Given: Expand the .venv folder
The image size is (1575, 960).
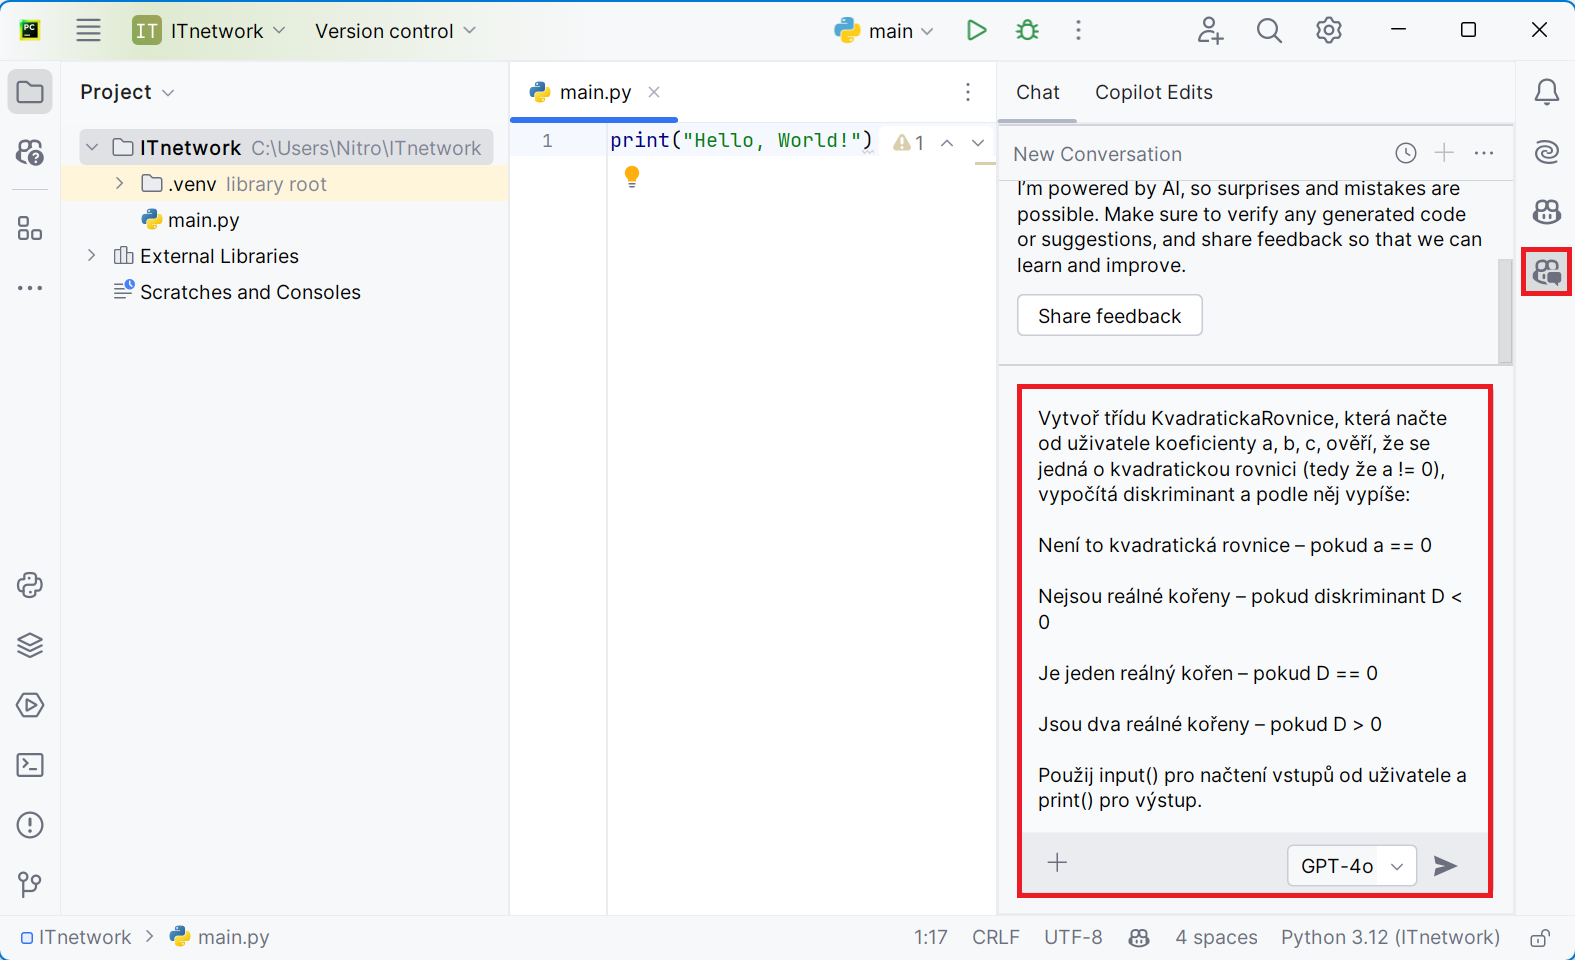Looking at the screenshot, I should pos(119,184).
